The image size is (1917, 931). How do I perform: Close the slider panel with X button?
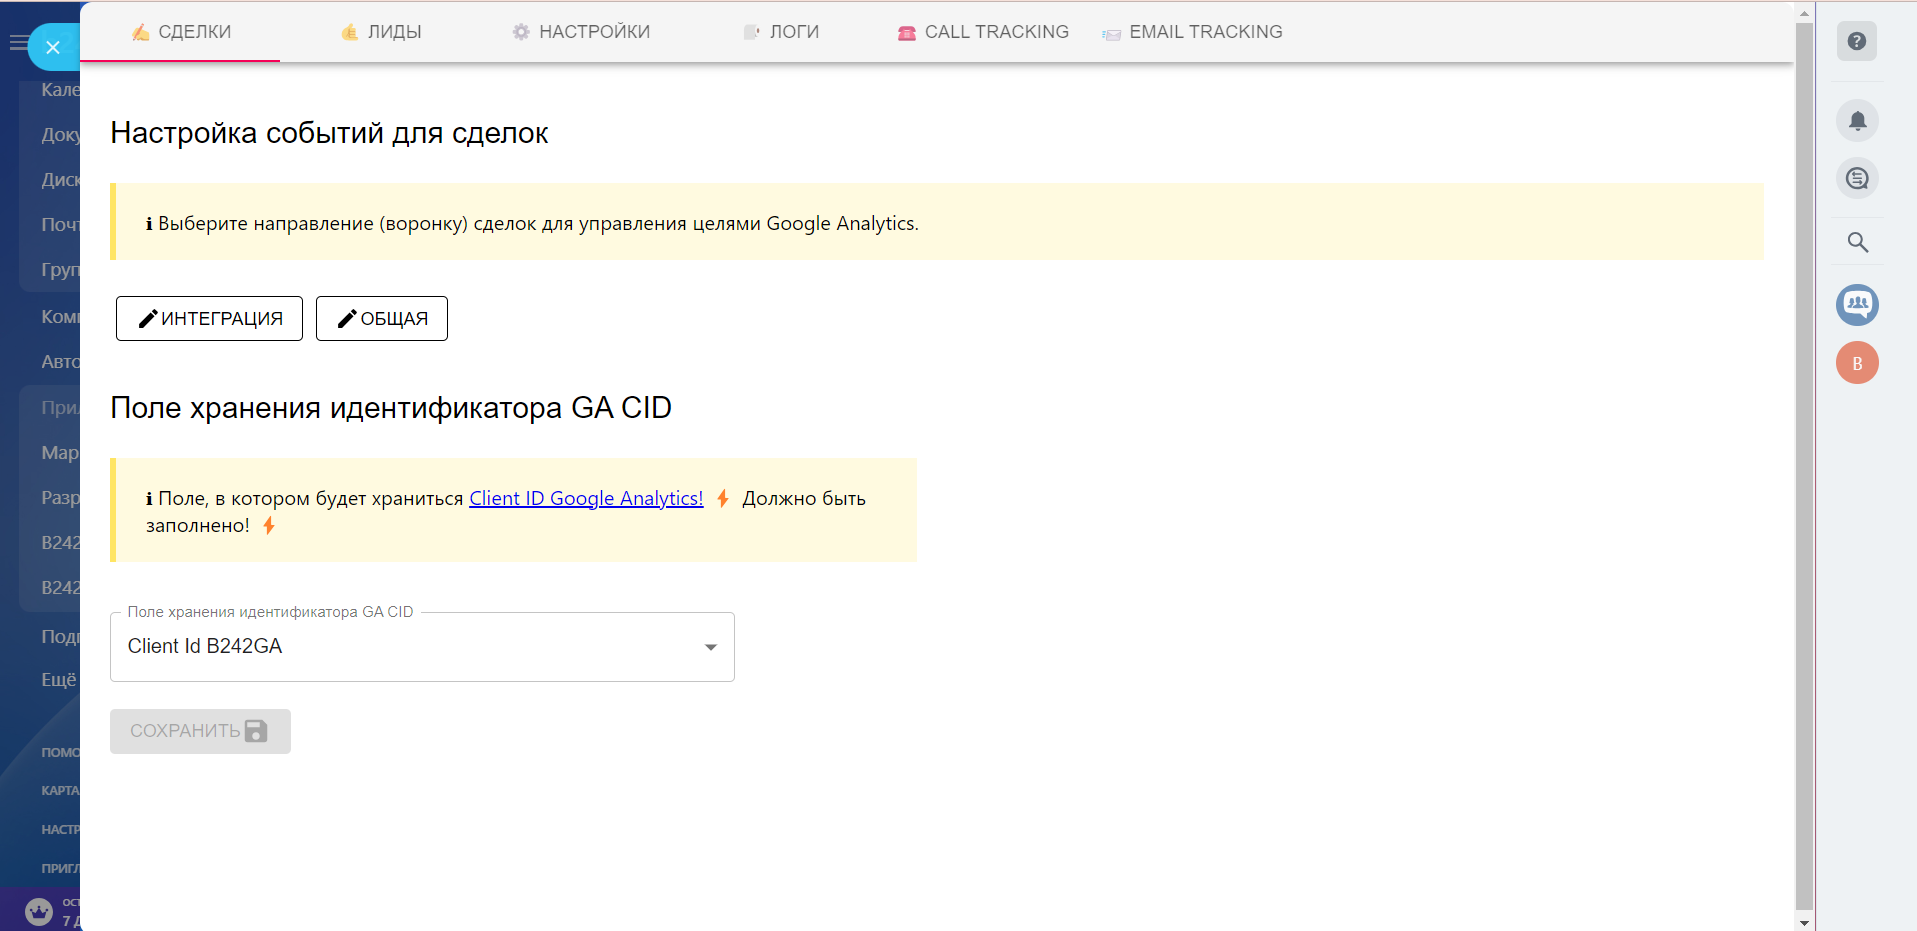coord(53,47)
